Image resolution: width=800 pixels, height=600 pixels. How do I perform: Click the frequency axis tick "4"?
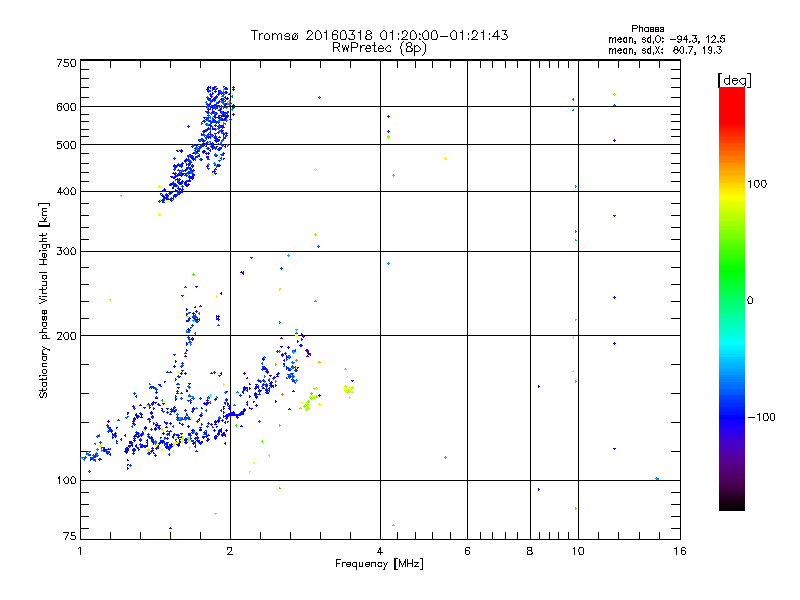(380, 551)
